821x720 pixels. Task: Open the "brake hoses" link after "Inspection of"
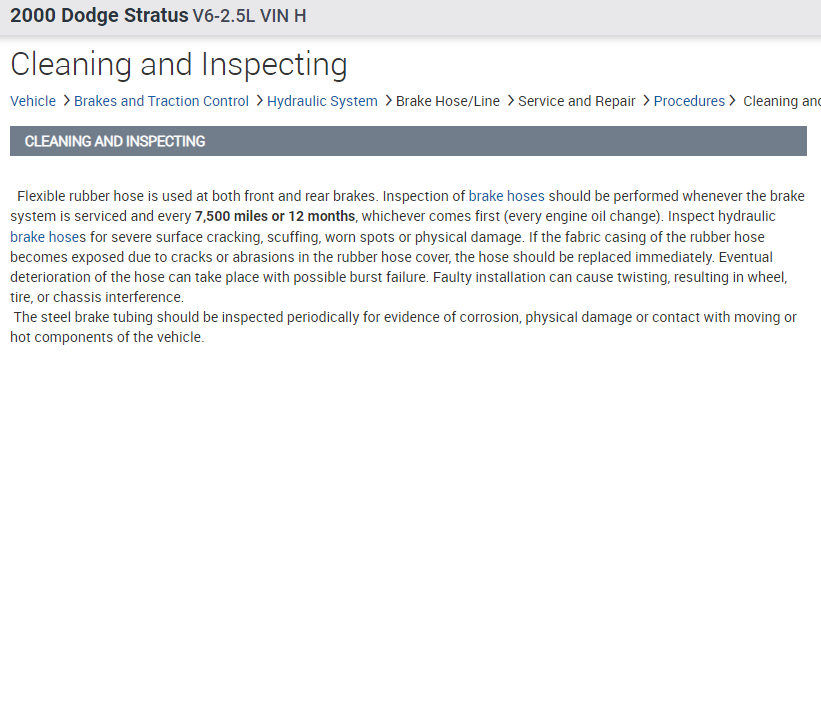coord(506,196)
